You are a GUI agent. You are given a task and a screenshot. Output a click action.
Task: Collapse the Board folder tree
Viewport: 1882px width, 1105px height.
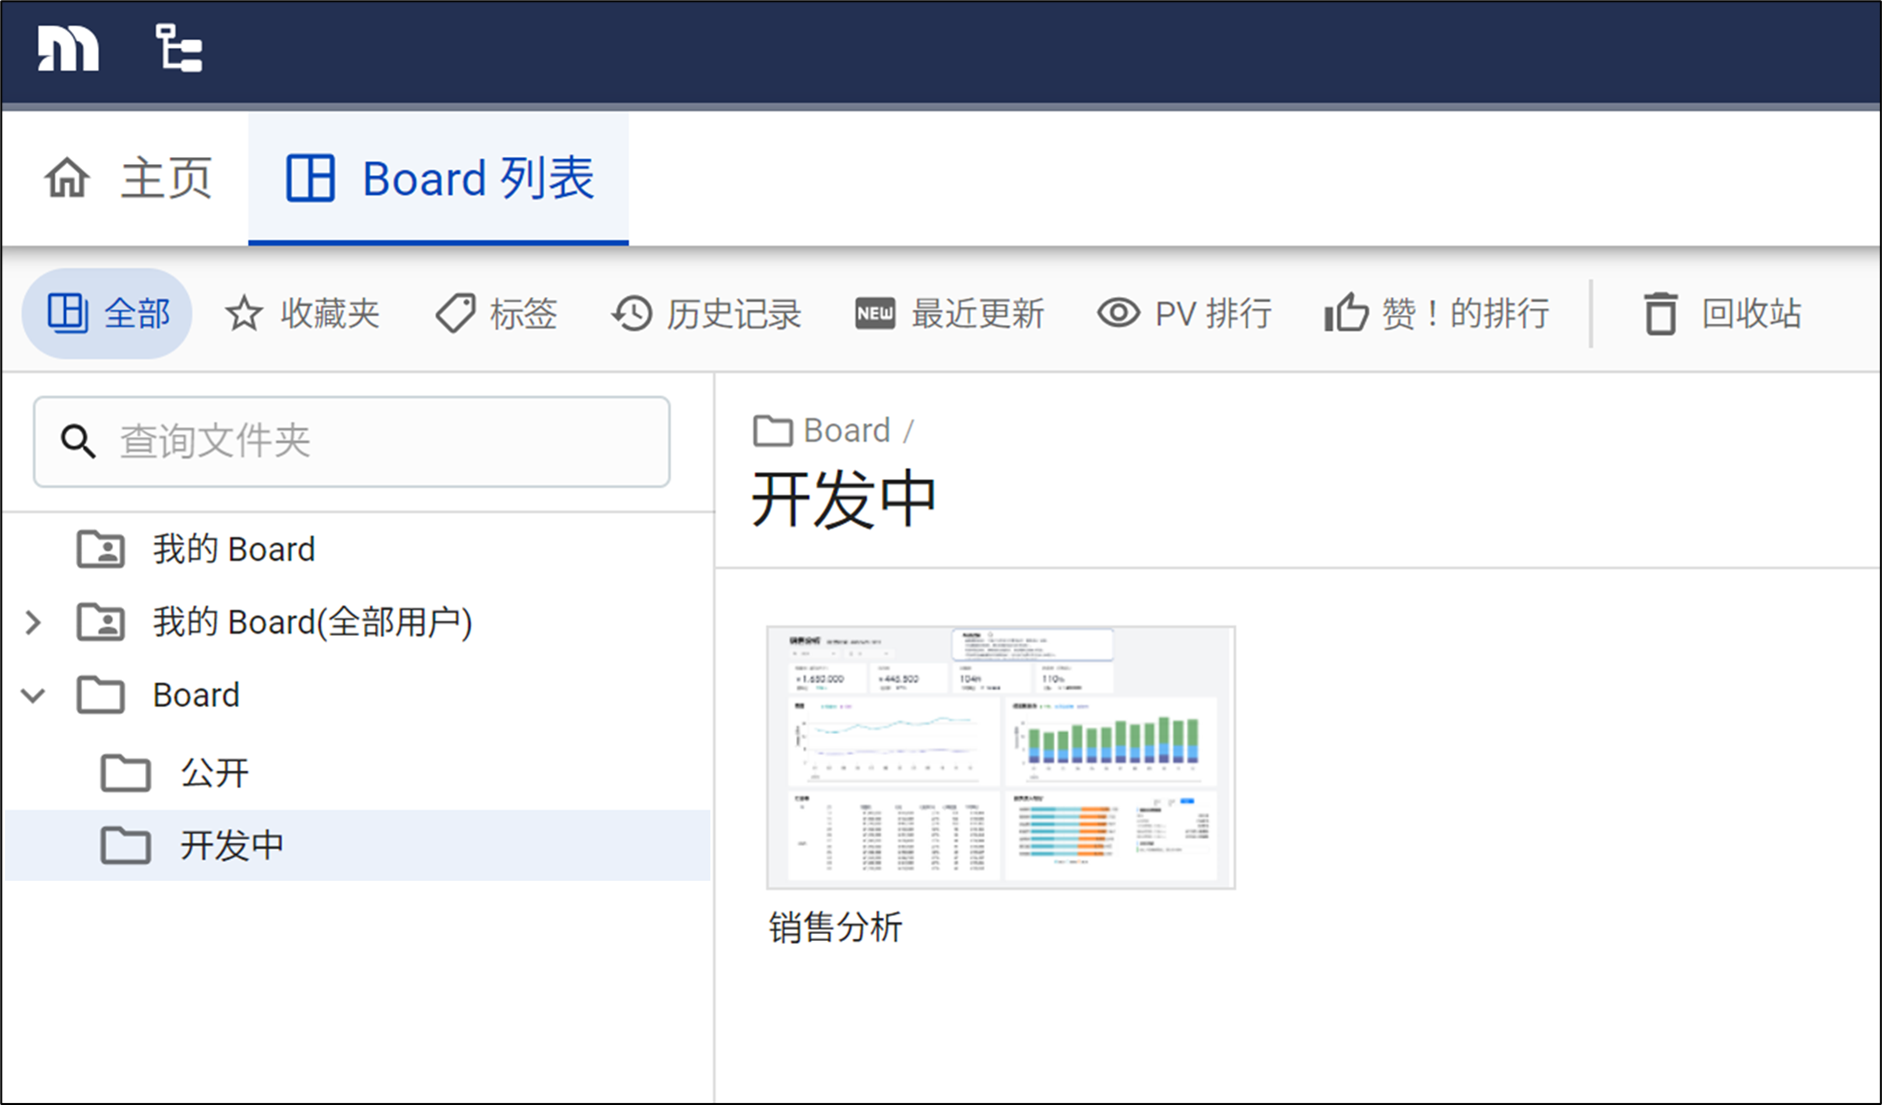[x=33, y=695]
